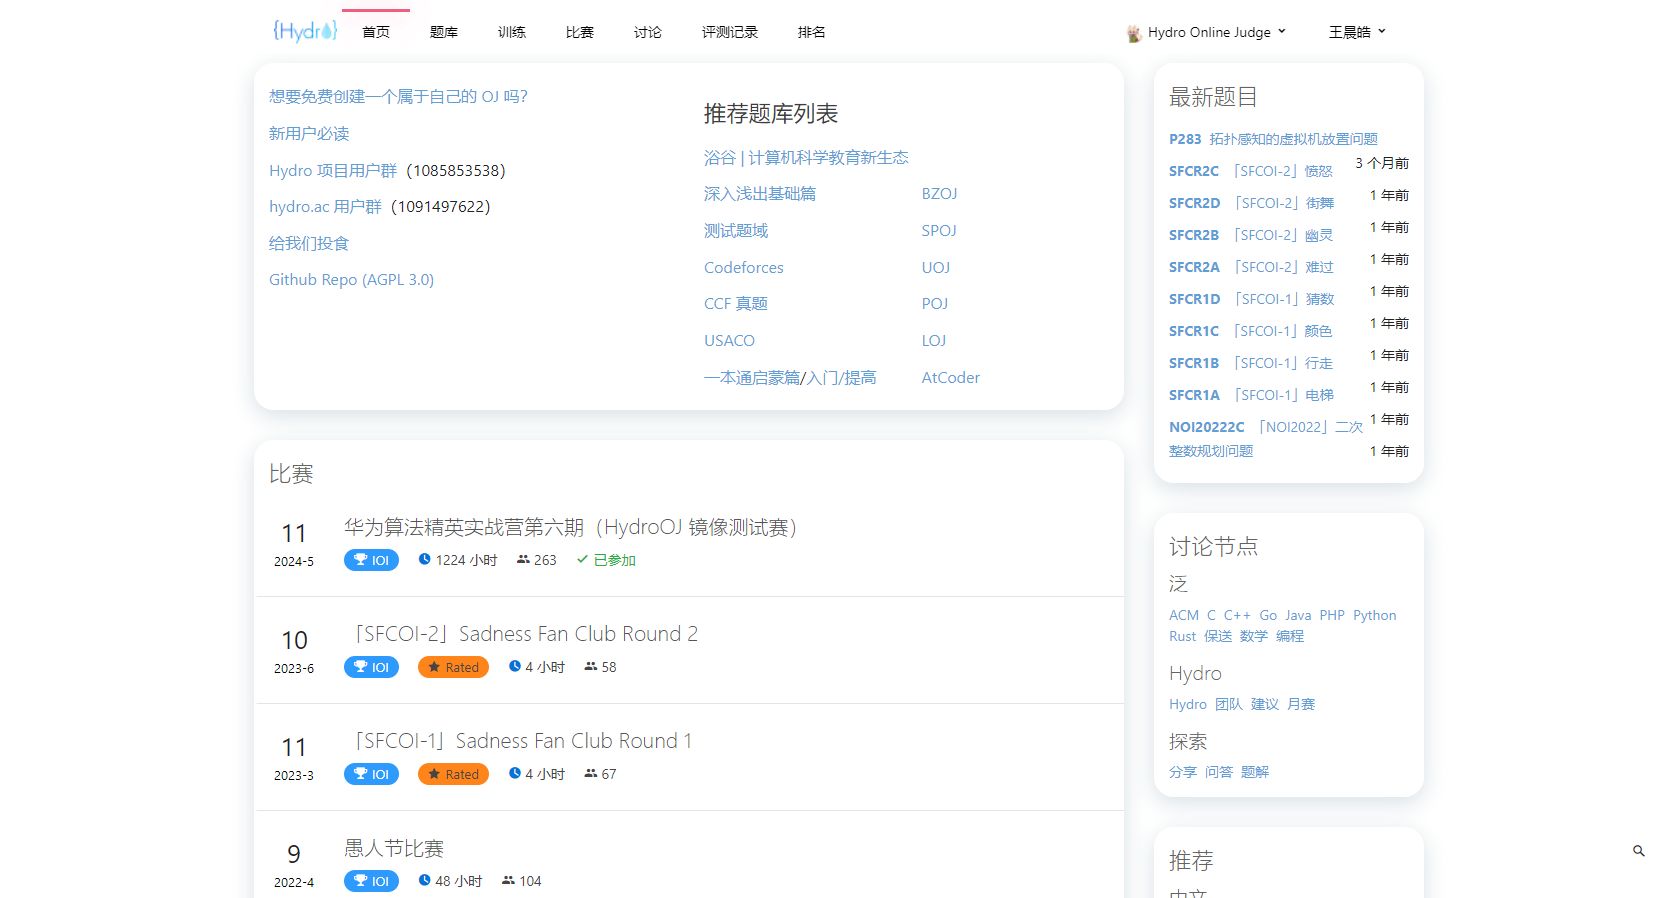Open the 测试题域 link
The width and height of the screenshot is (1669, 898).
736,231
